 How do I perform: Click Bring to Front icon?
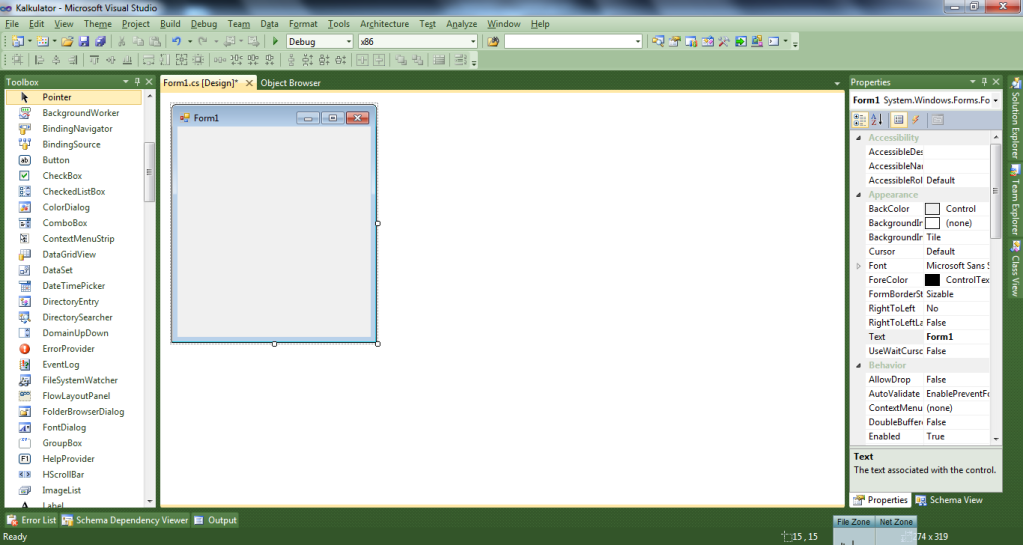(401, 60)
